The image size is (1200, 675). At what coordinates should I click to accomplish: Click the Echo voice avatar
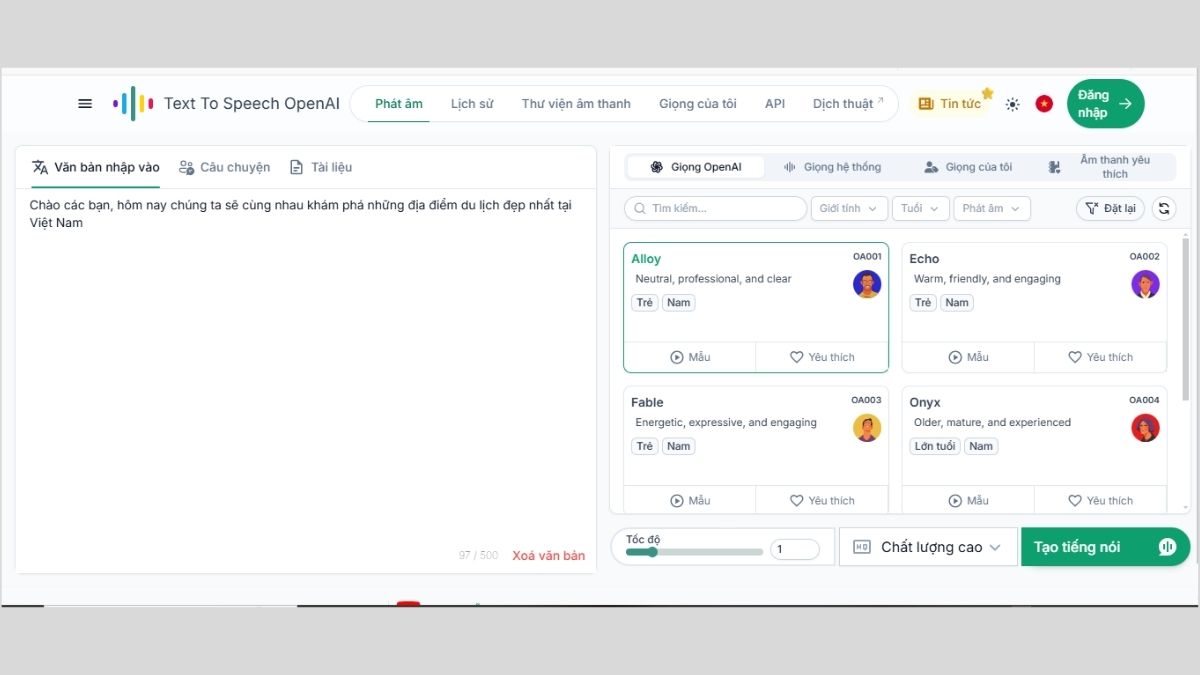click(1145, 284)
